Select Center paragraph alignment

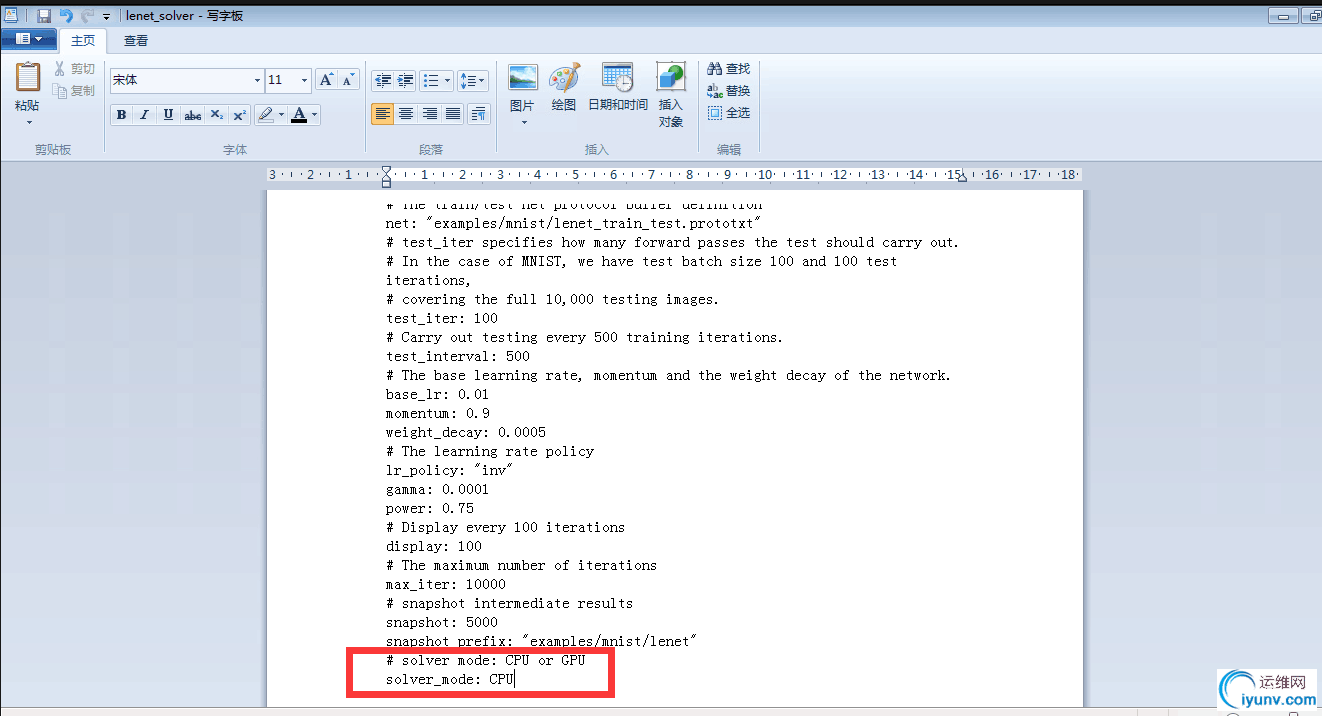(x=405, y=114)
